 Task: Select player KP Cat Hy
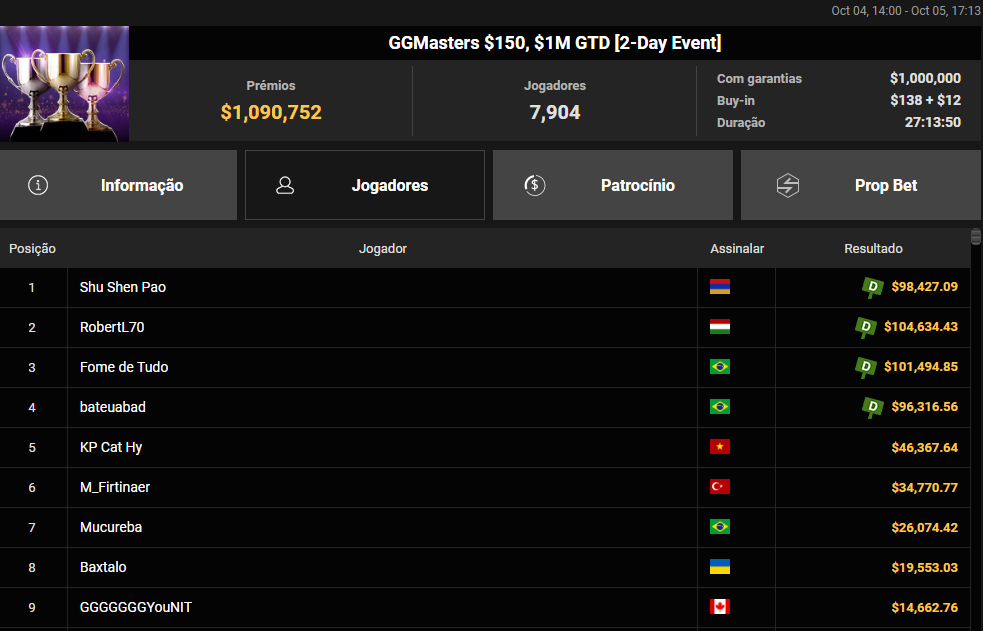(x=111, y=447)
